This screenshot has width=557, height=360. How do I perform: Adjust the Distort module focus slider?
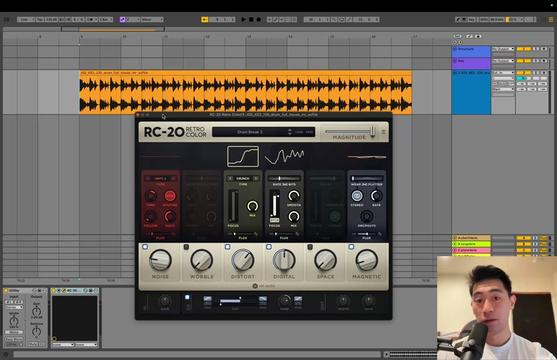(x=233, y=206)
